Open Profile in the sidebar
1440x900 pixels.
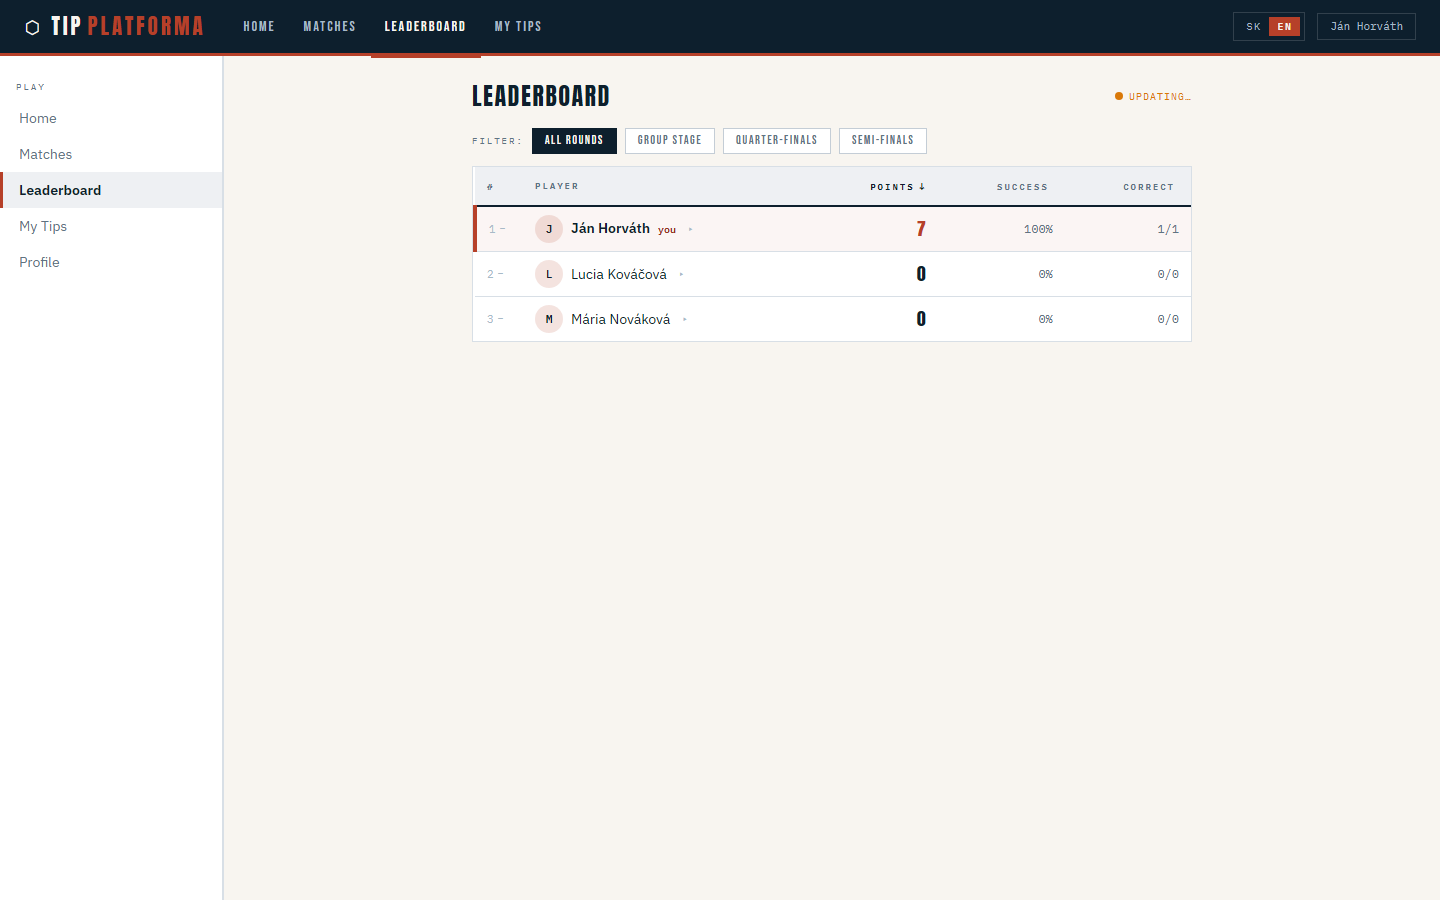[x=39, y=262]
